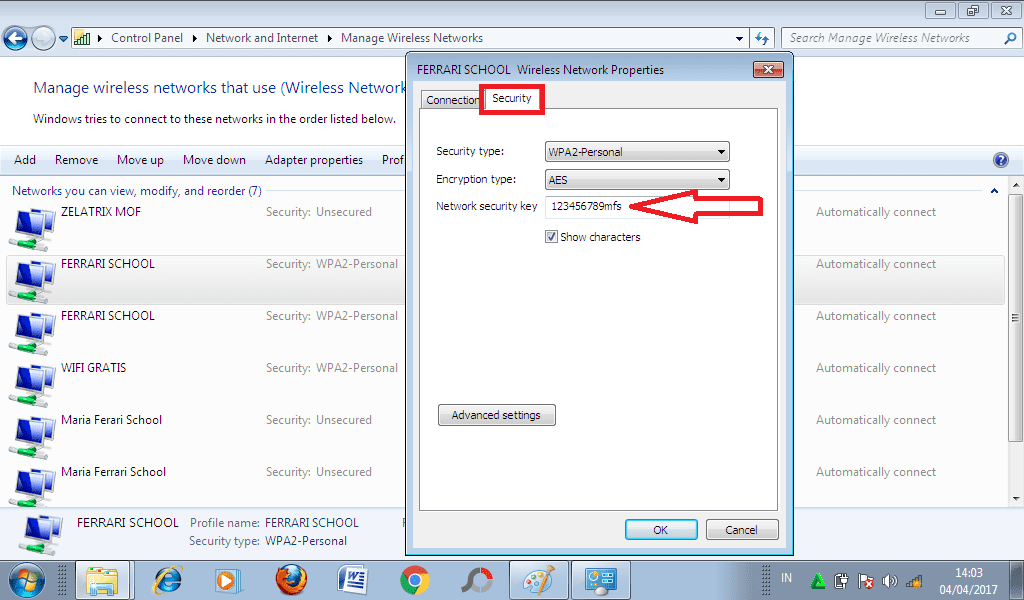Open Control Panel breadcrumb
1024x600 pixels.
point(147,38)
